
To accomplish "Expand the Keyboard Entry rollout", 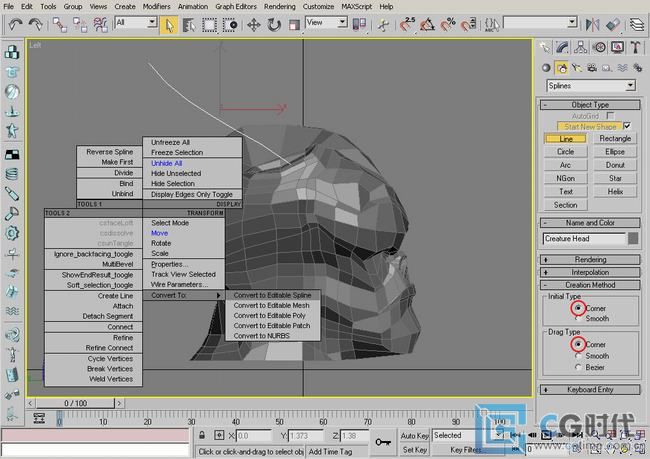I will (590, 389).
